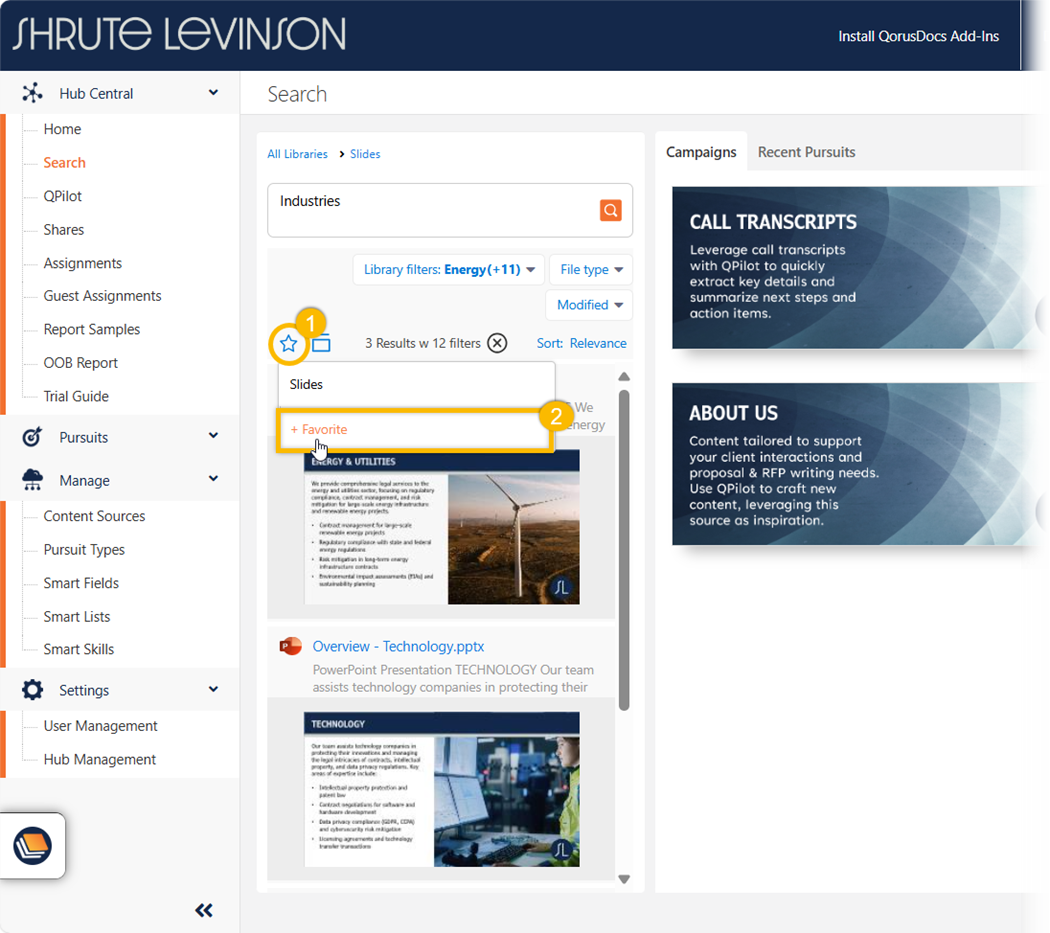Open the File type dropdown

pos(591,269)
